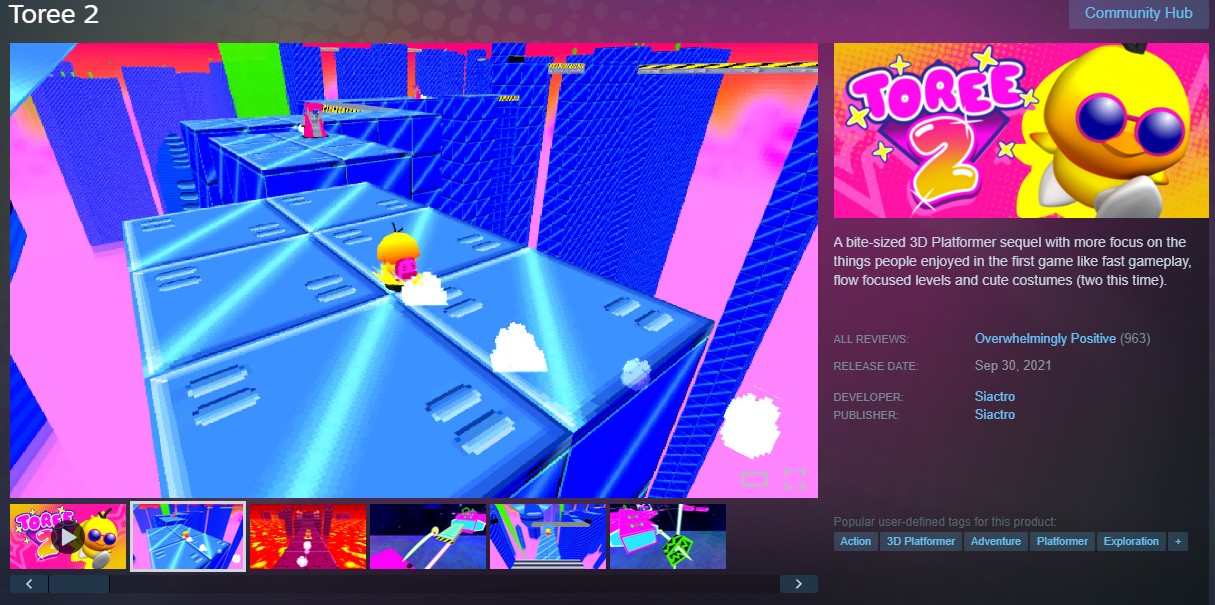Select the Adventure tag
The width and height of the screenshot is (1215, 605).
(996, 541)
